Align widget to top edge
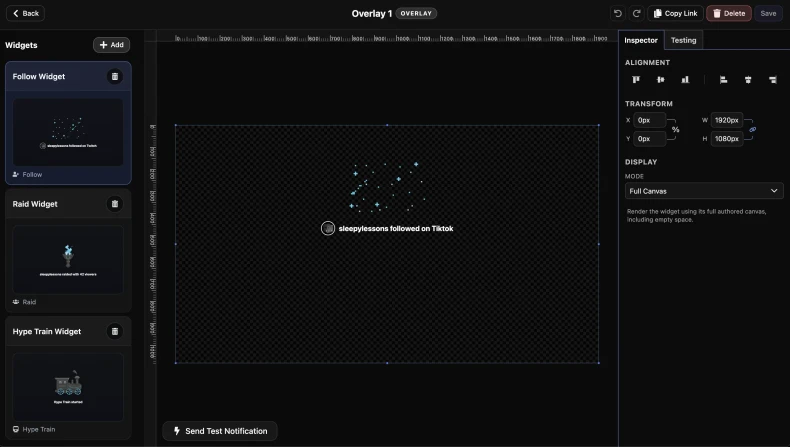The height and width of the screenshot is (447, 790). coord(636,80)
